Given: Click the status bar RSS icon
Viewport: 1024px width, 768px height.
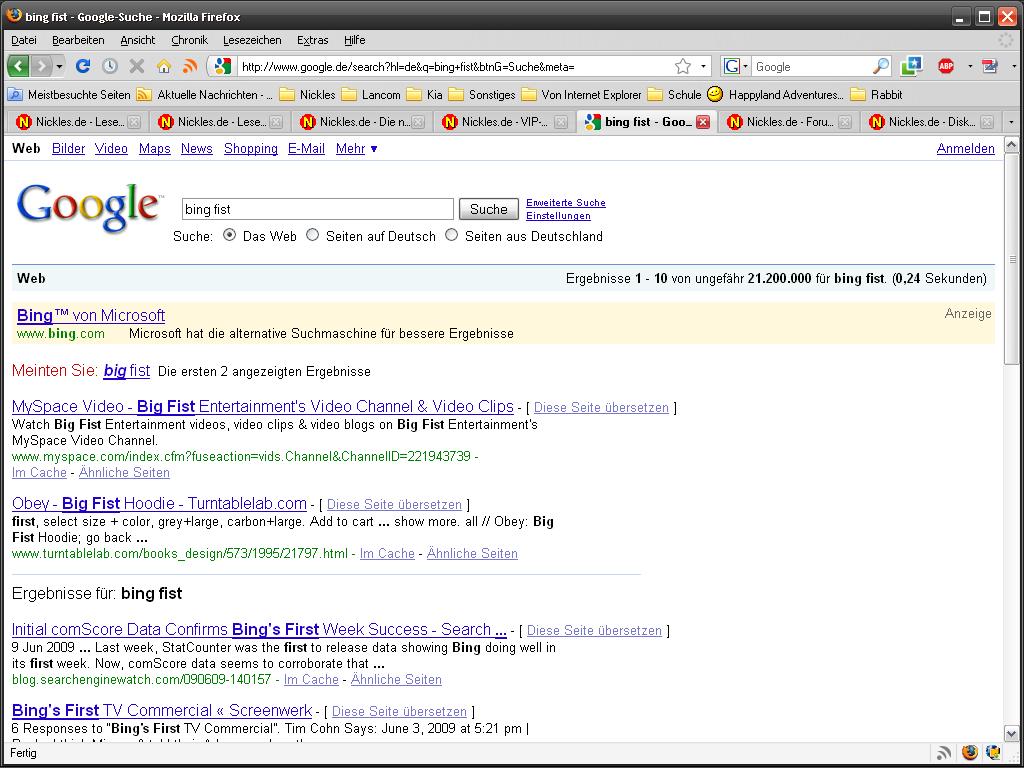Looking at the screenshot, I should point(944,753).
